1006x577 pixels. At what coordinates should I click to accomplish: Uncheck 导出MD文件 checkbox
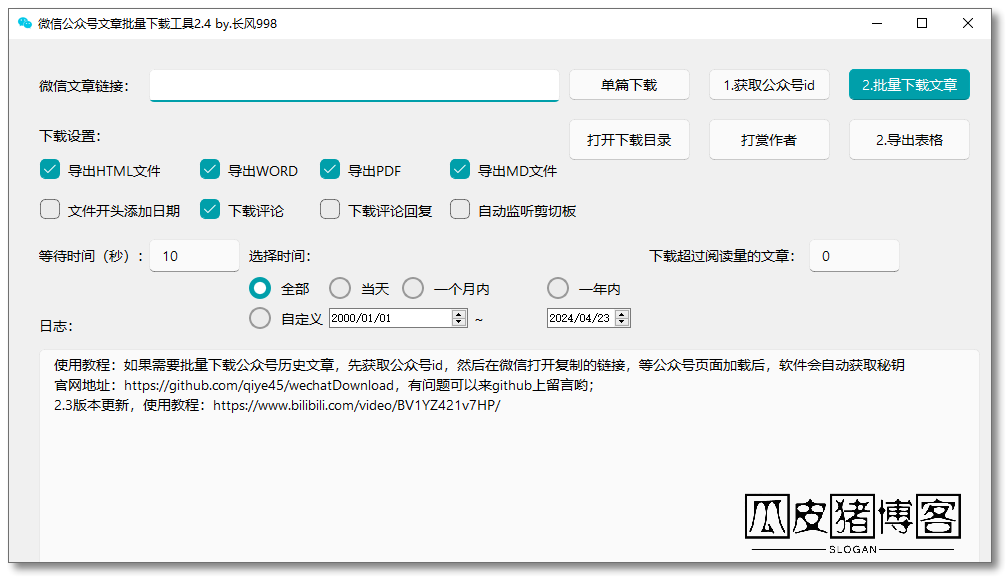click(460, 170)
